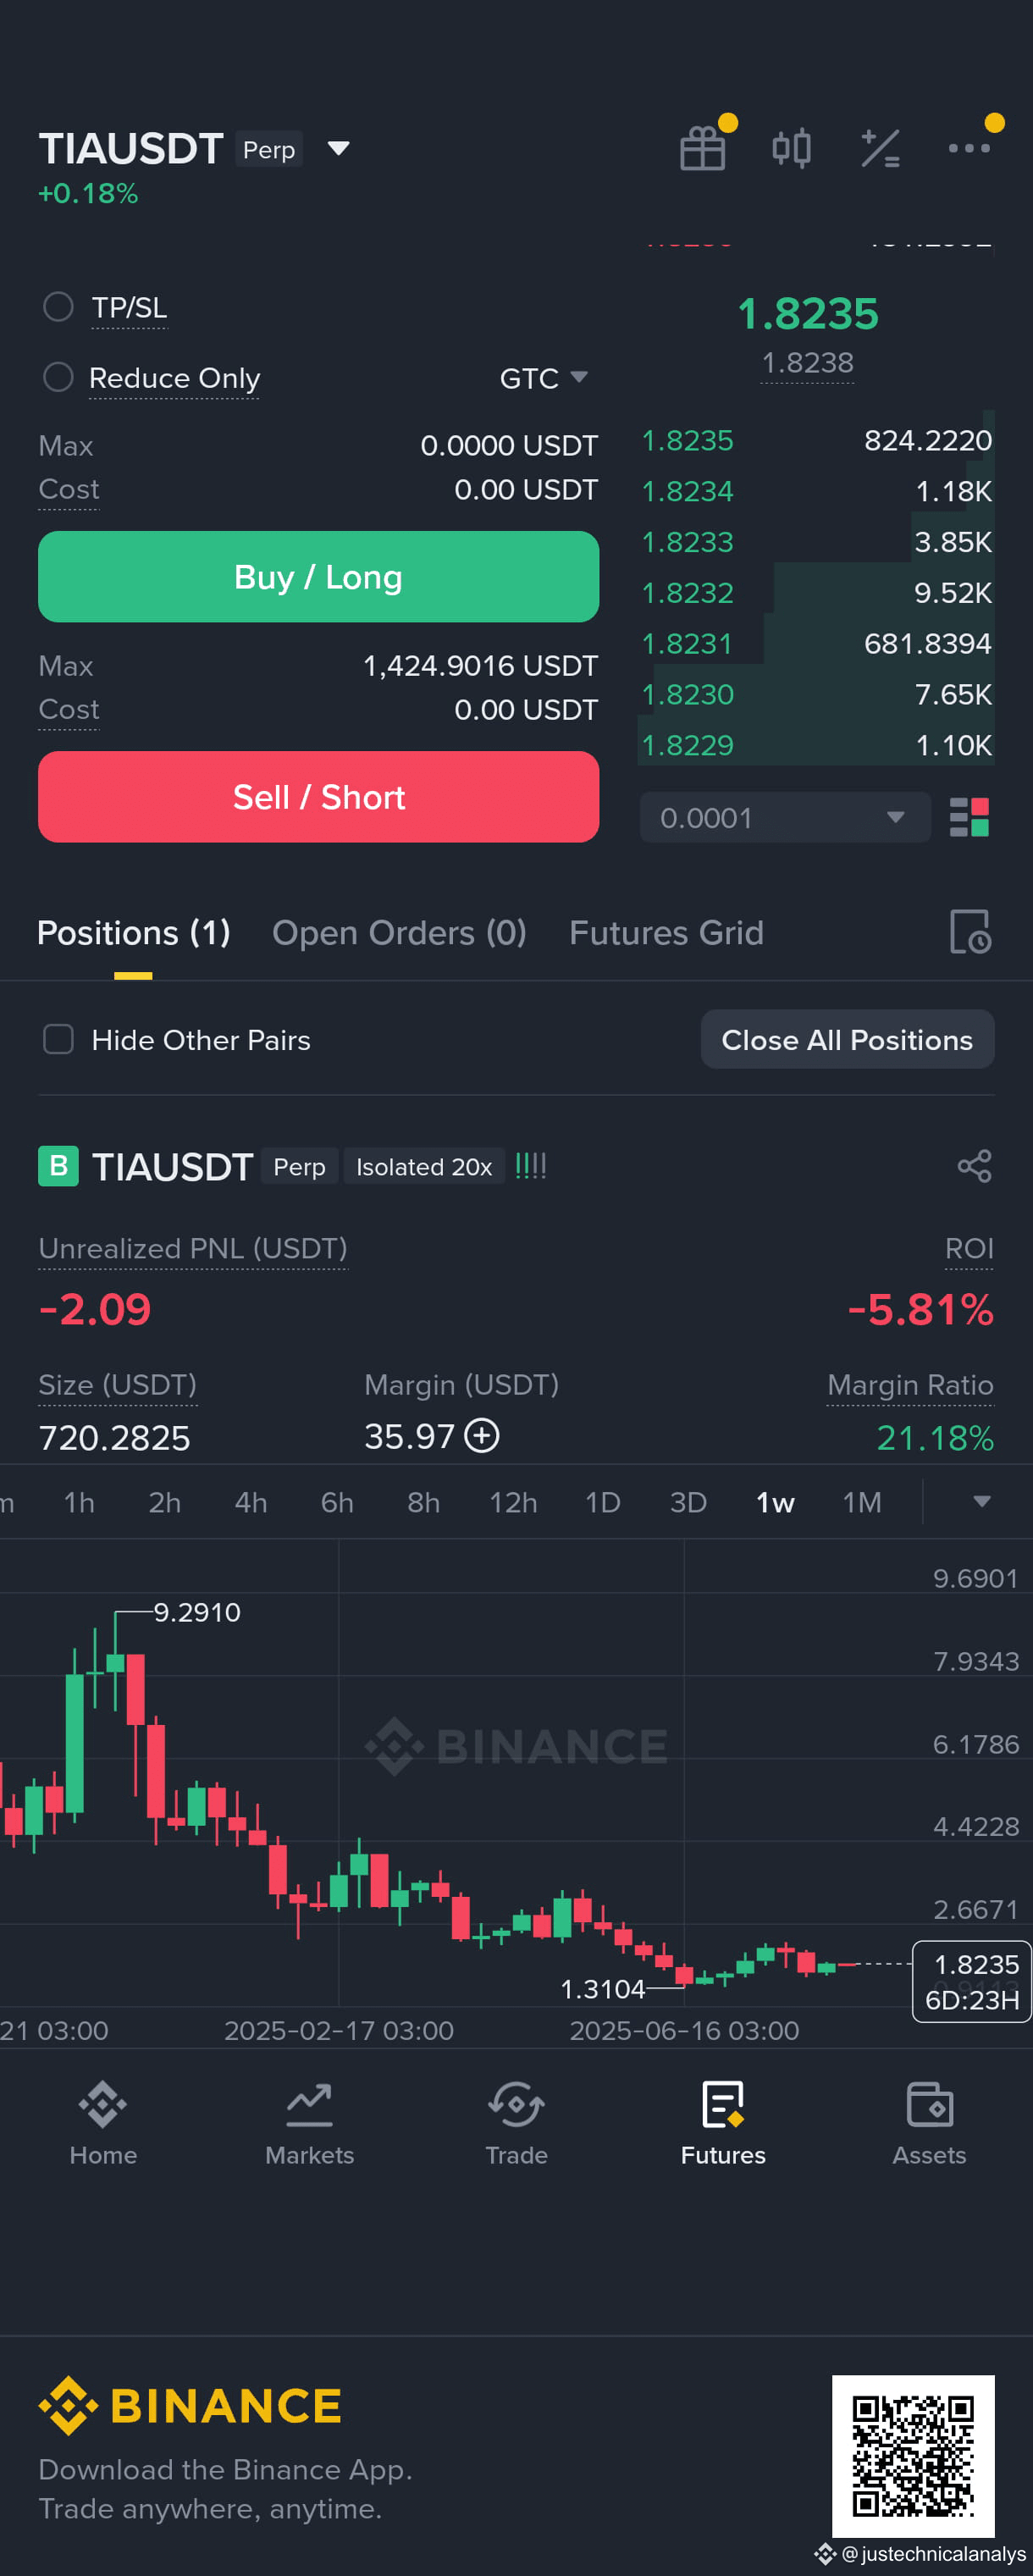Switch the order book layout icon

coord(968,817)
